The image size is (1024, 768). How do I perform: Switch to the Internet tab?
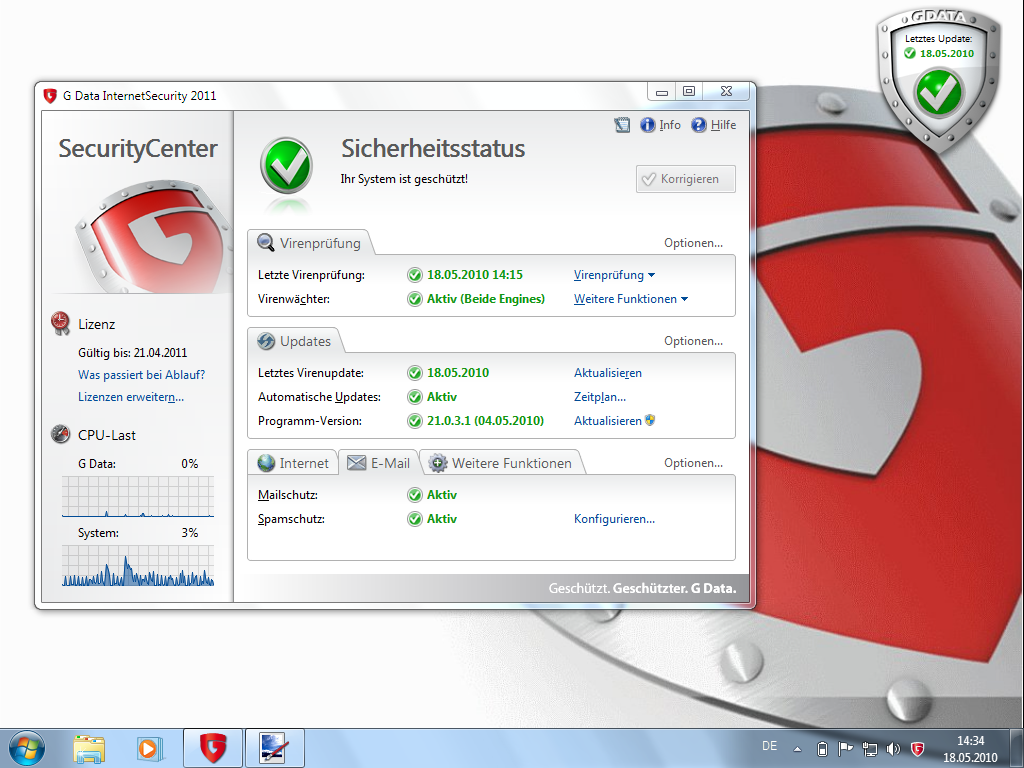point(293,463)
